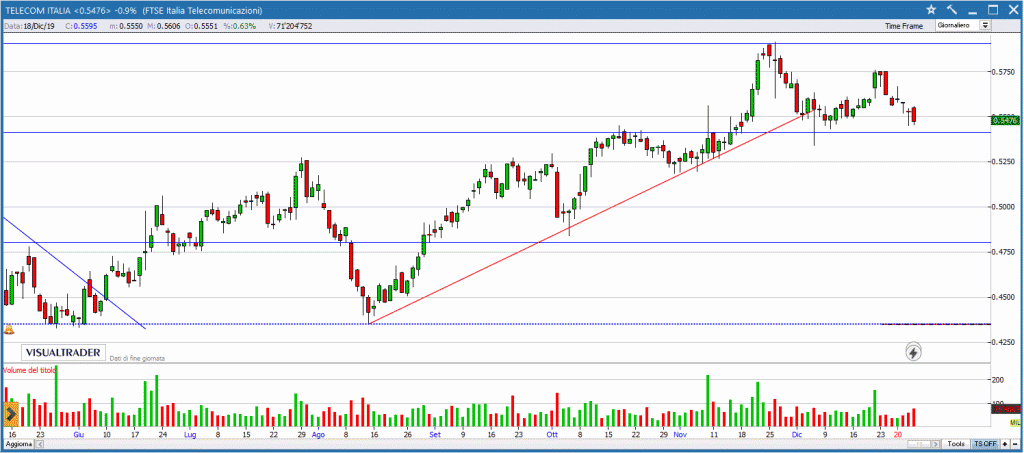Click the 'Ago' month label on axis
1024x453 pixels.
coord(318,433)
